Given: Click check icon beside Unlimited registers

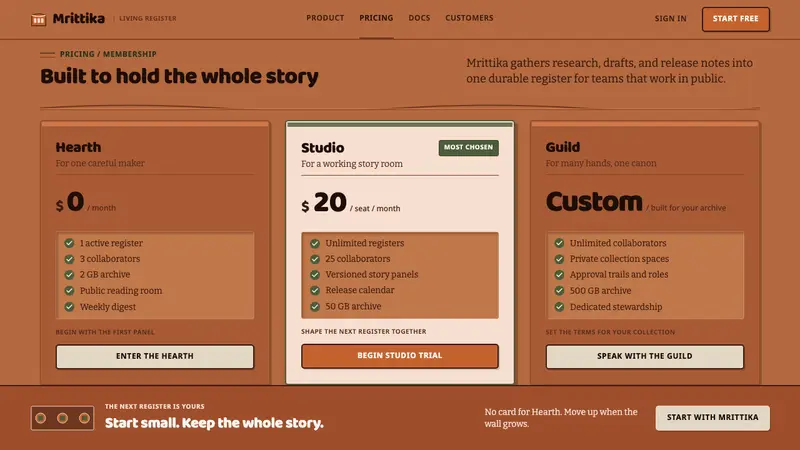Looking at the screenshot, I should click(315, 243).
